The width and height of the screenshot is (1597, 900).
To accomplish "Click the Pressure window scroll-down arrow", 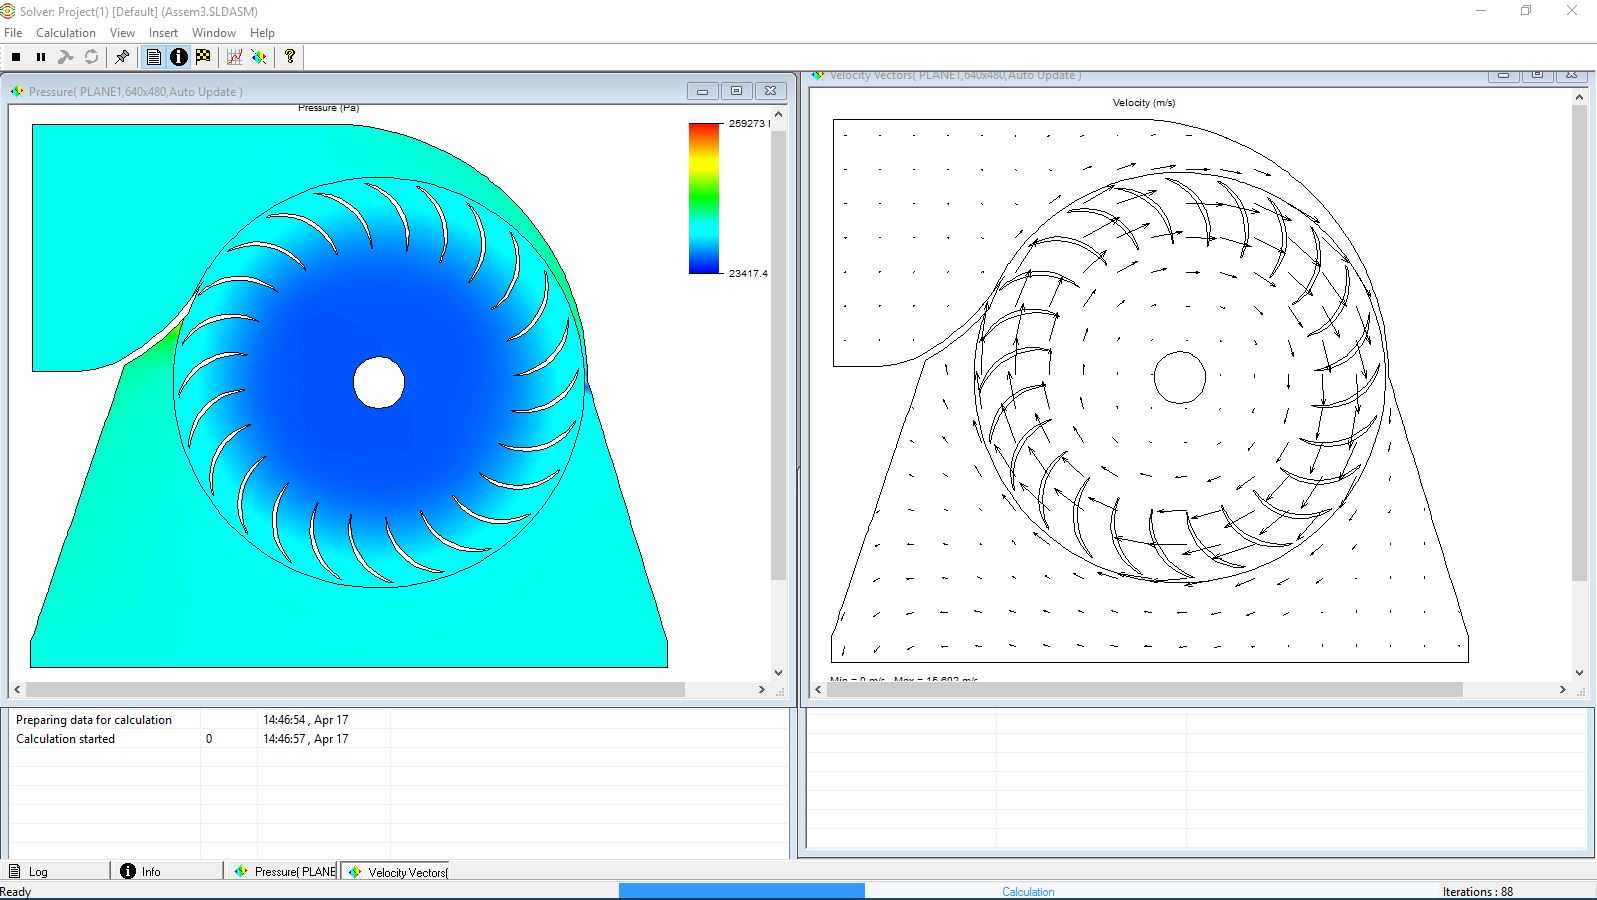I will [778, 673].
